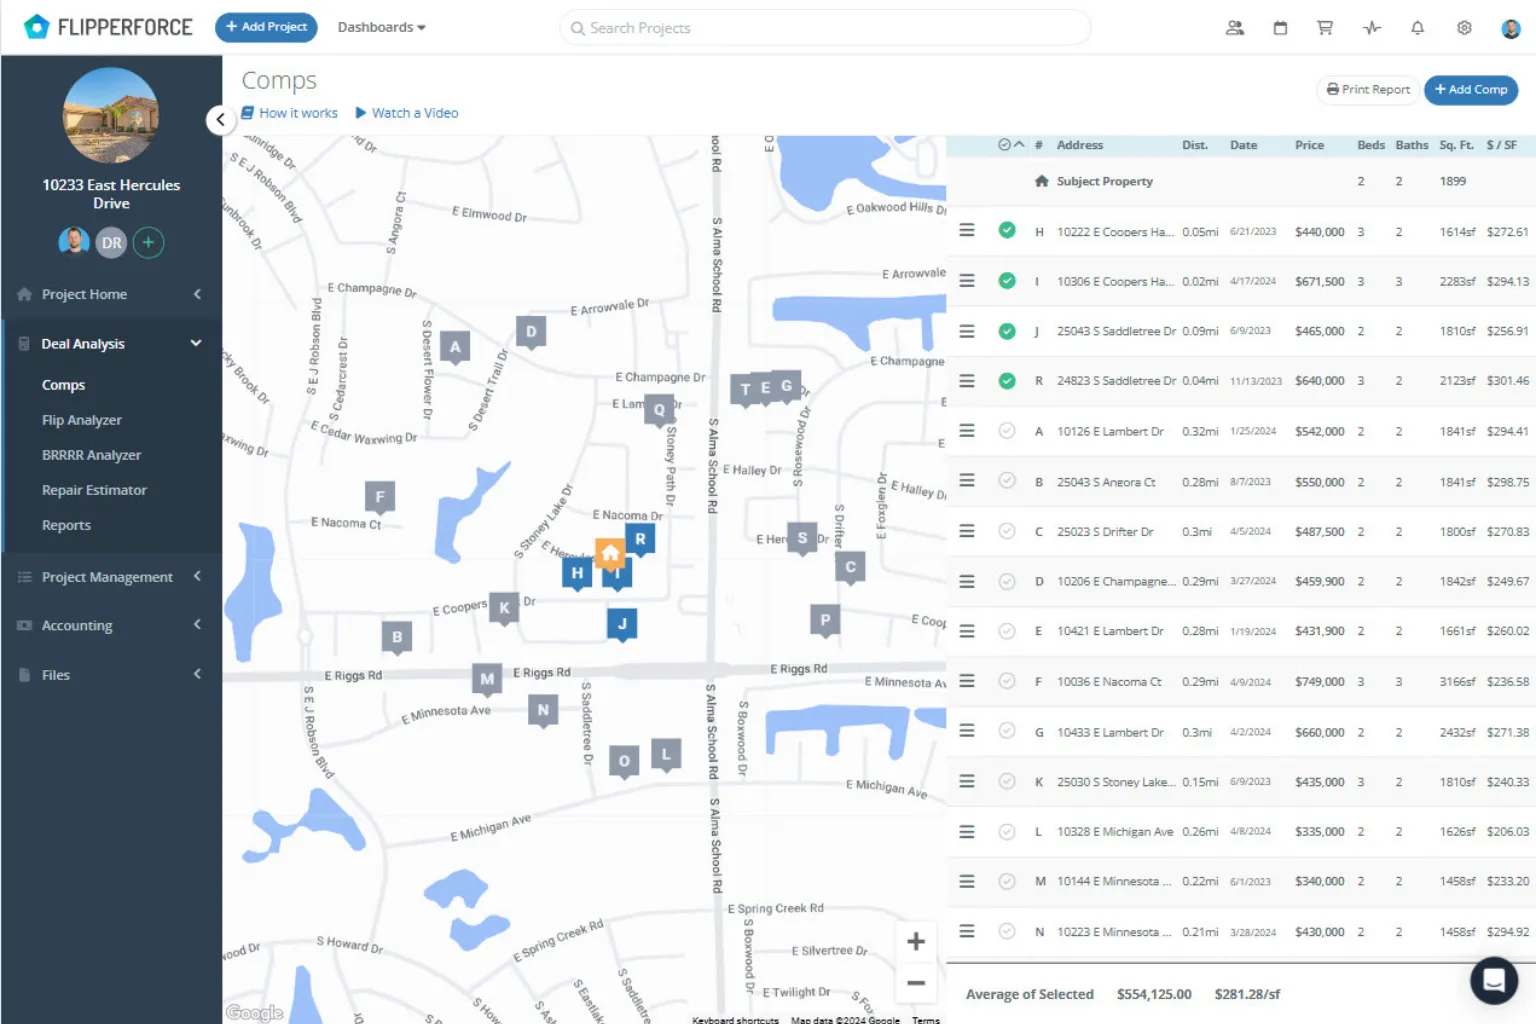
Task: Open the contacts icon in the header
Action: click(1234, 27)
